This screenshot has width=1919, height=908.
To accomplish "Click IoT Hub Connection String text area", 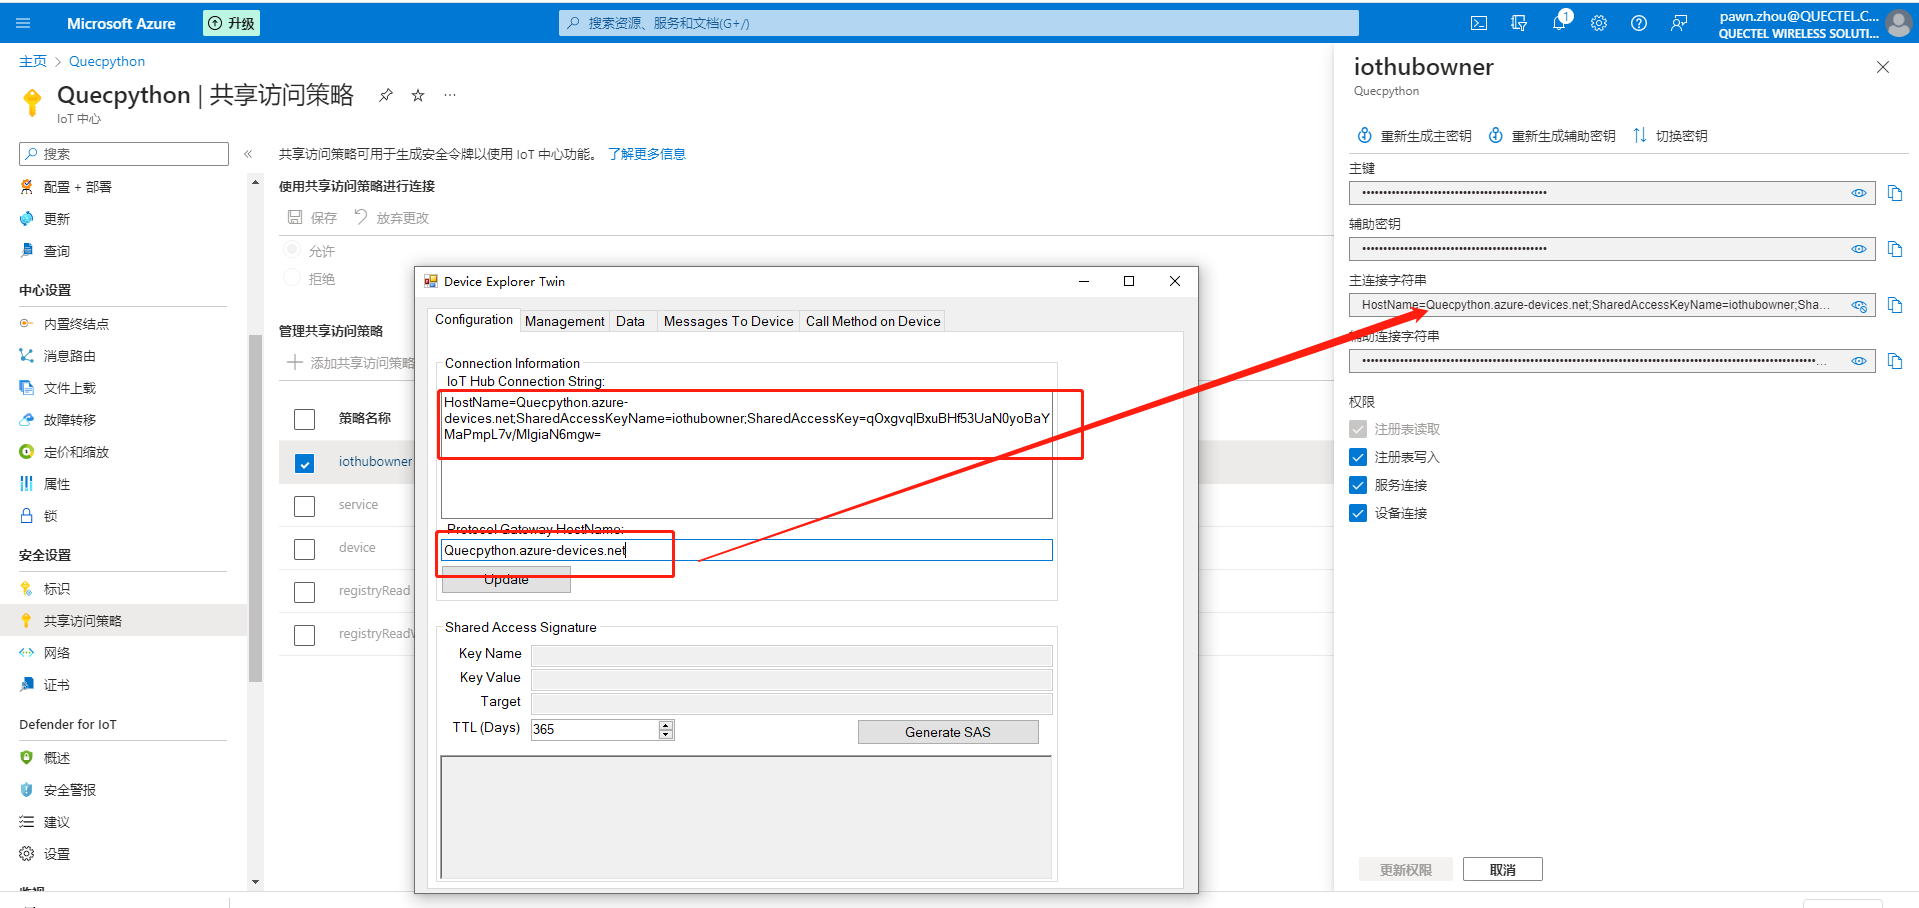I will tap(747, 454).
